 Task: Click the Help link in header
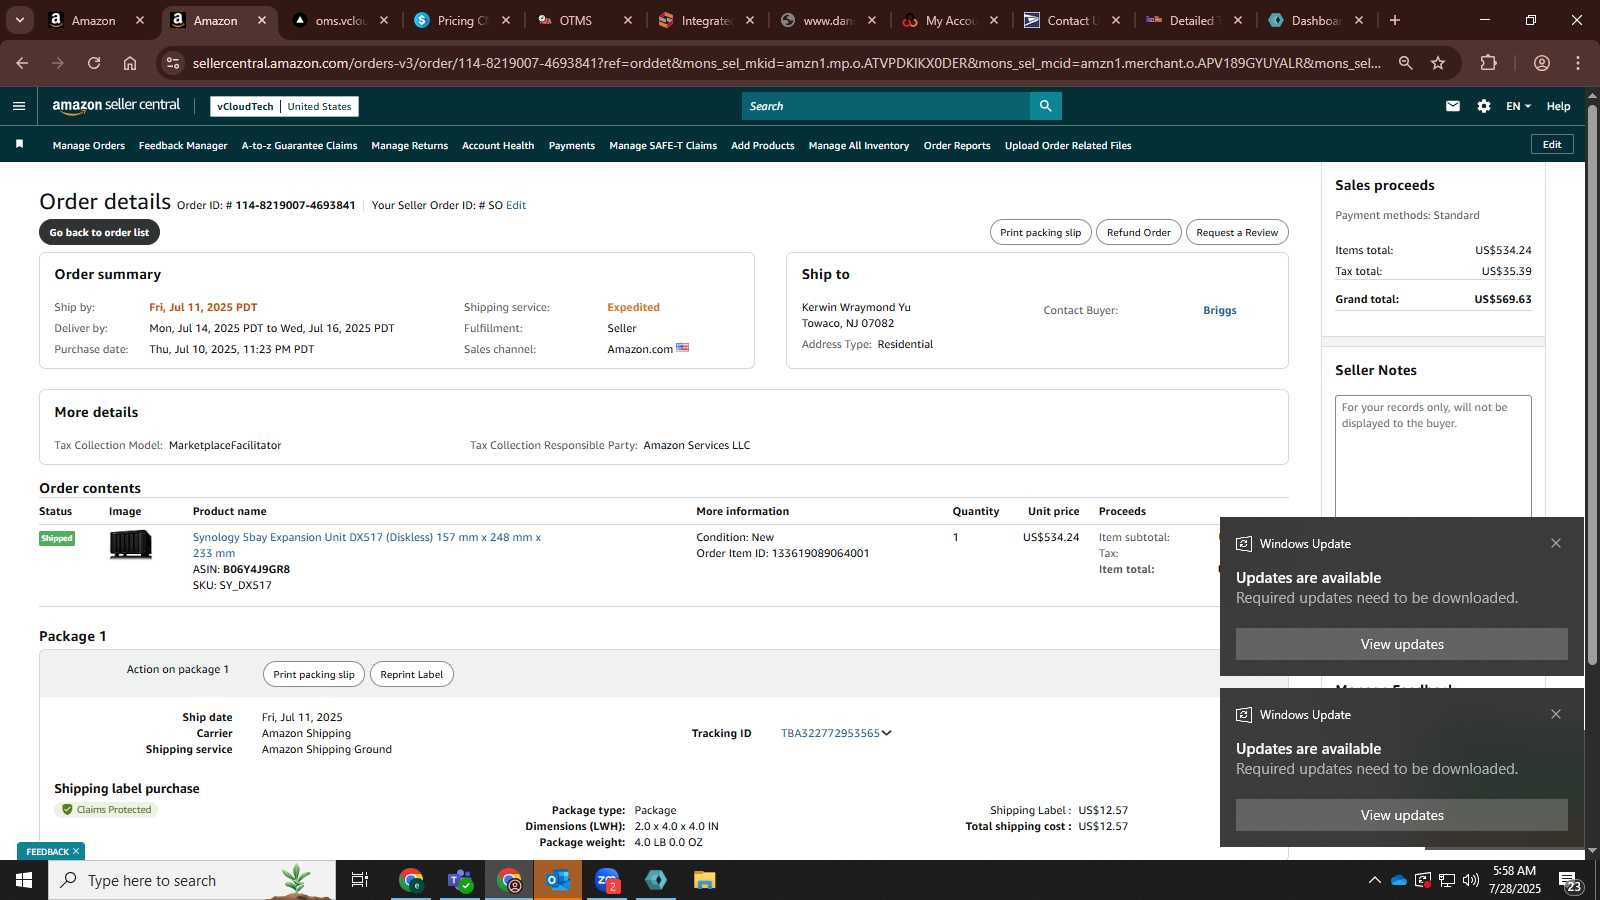[1558, 106]
